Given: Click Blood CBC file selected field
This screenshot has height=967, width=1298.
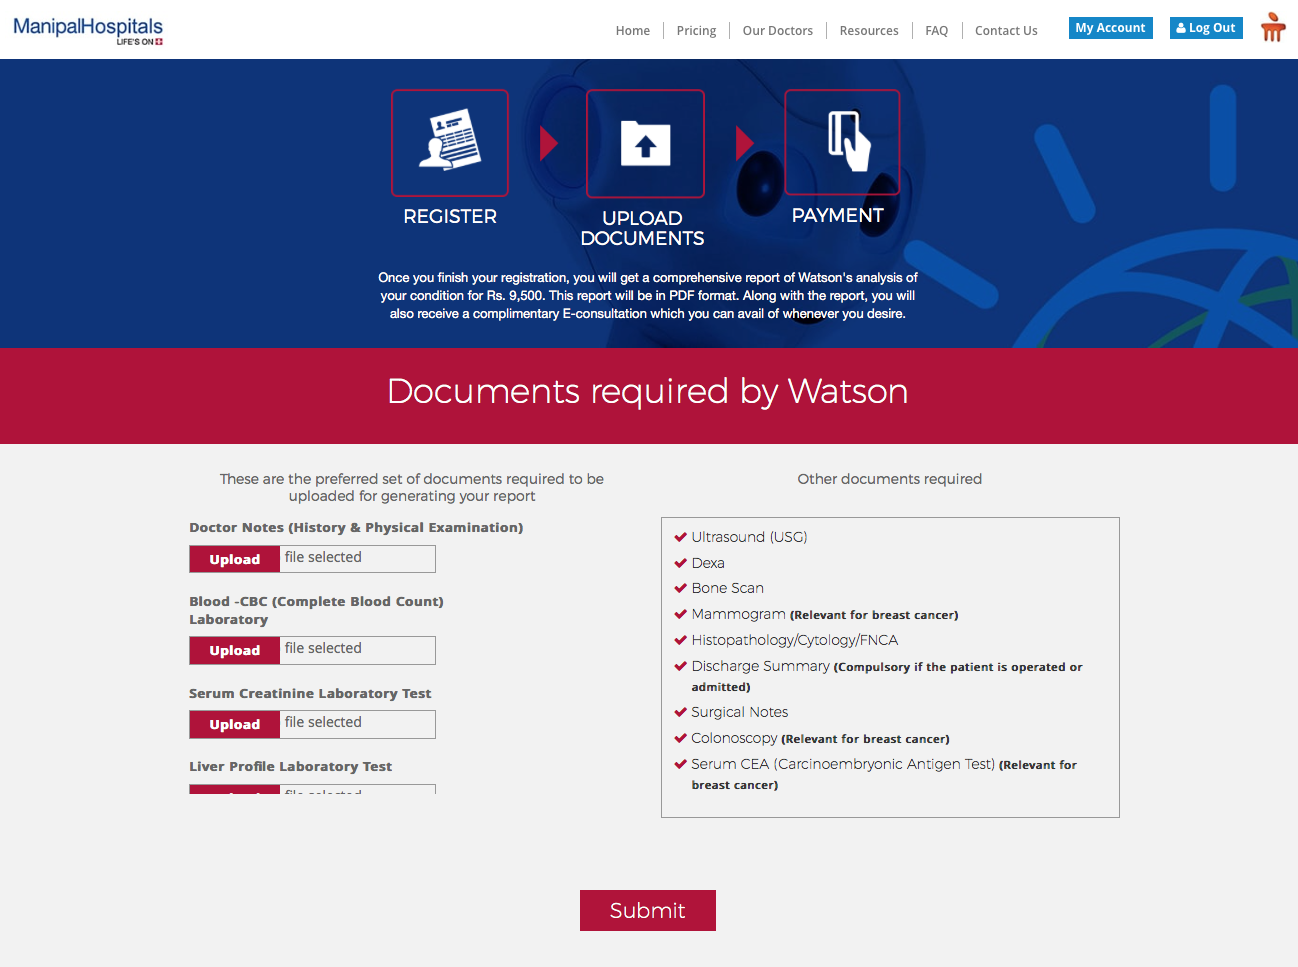Looking at the screenshot, I should 358,650.
